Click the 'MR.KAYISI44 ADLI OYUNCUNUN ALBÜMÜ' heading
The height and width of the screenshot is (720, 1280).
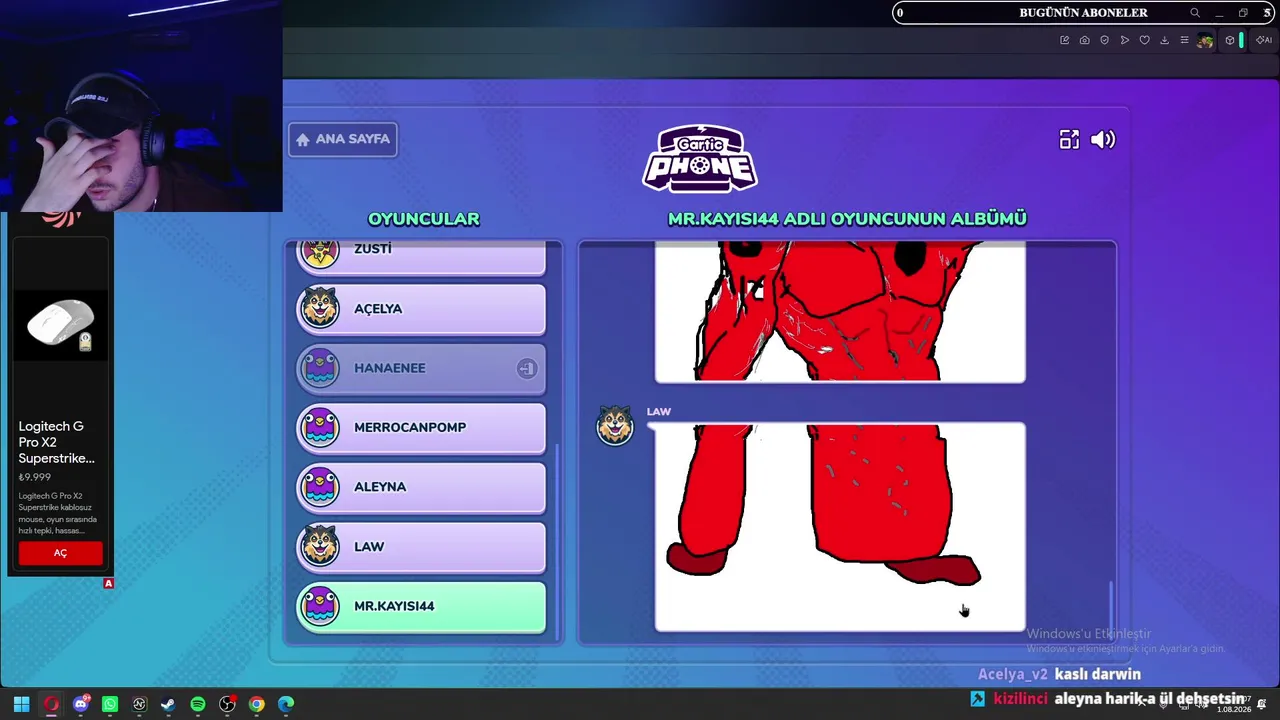[x=847, y=219]
